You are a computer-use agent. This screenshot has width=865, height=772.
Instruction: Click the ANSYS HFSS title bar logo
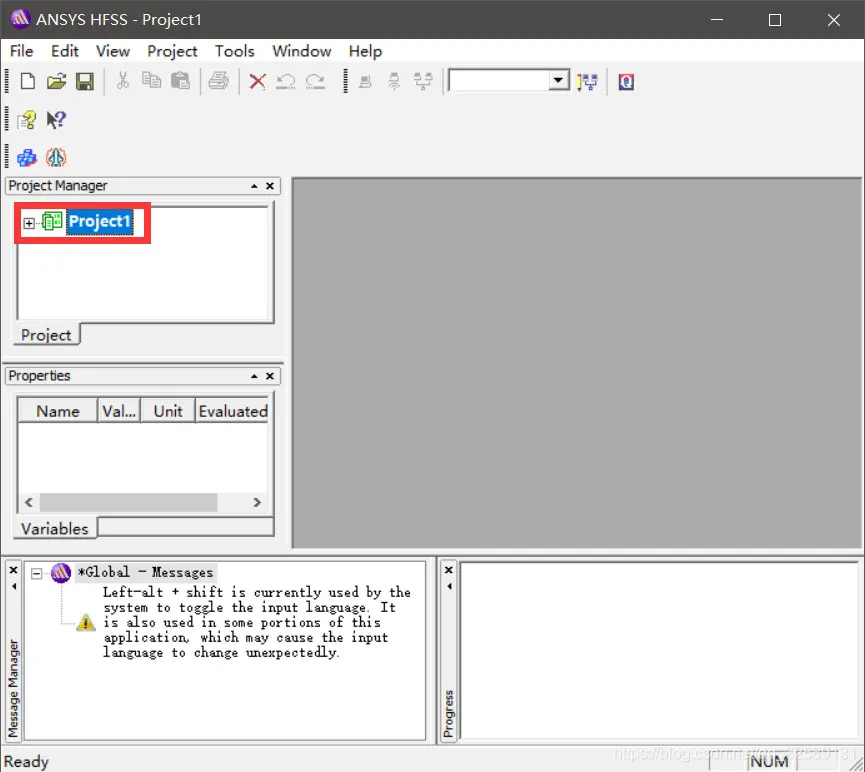point(20,19)
